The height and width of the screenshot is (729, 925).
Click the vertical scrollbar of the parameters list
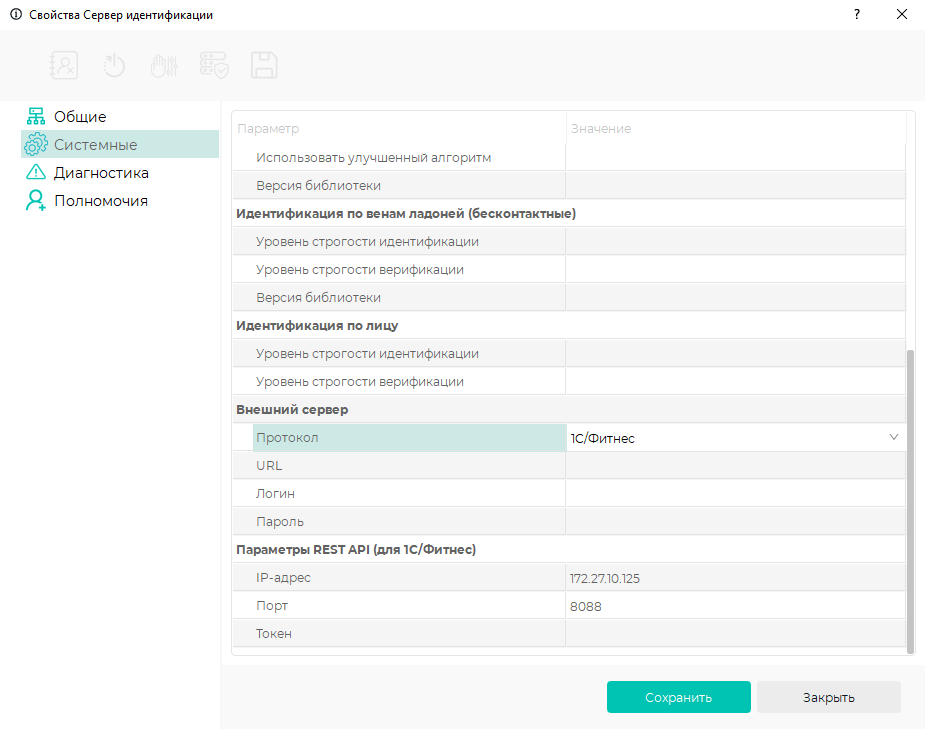910,501
